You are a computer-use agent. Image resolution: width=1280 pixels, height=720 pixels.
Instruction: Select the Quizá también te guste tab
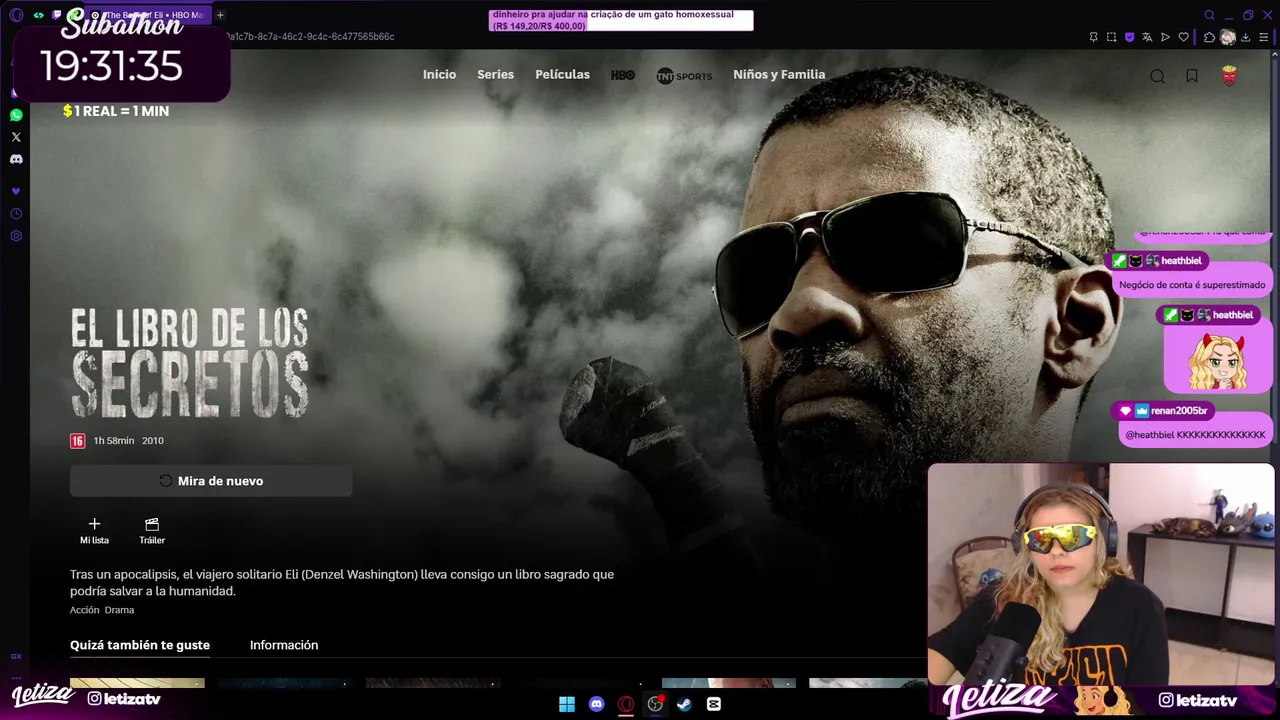coord(140,645)
